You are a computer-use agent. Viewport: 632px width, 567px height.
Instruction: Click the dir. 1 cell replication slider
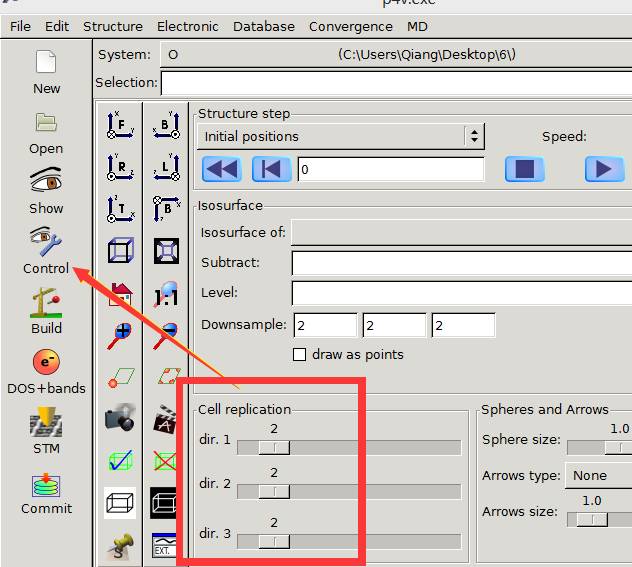(x=274, y=447)
